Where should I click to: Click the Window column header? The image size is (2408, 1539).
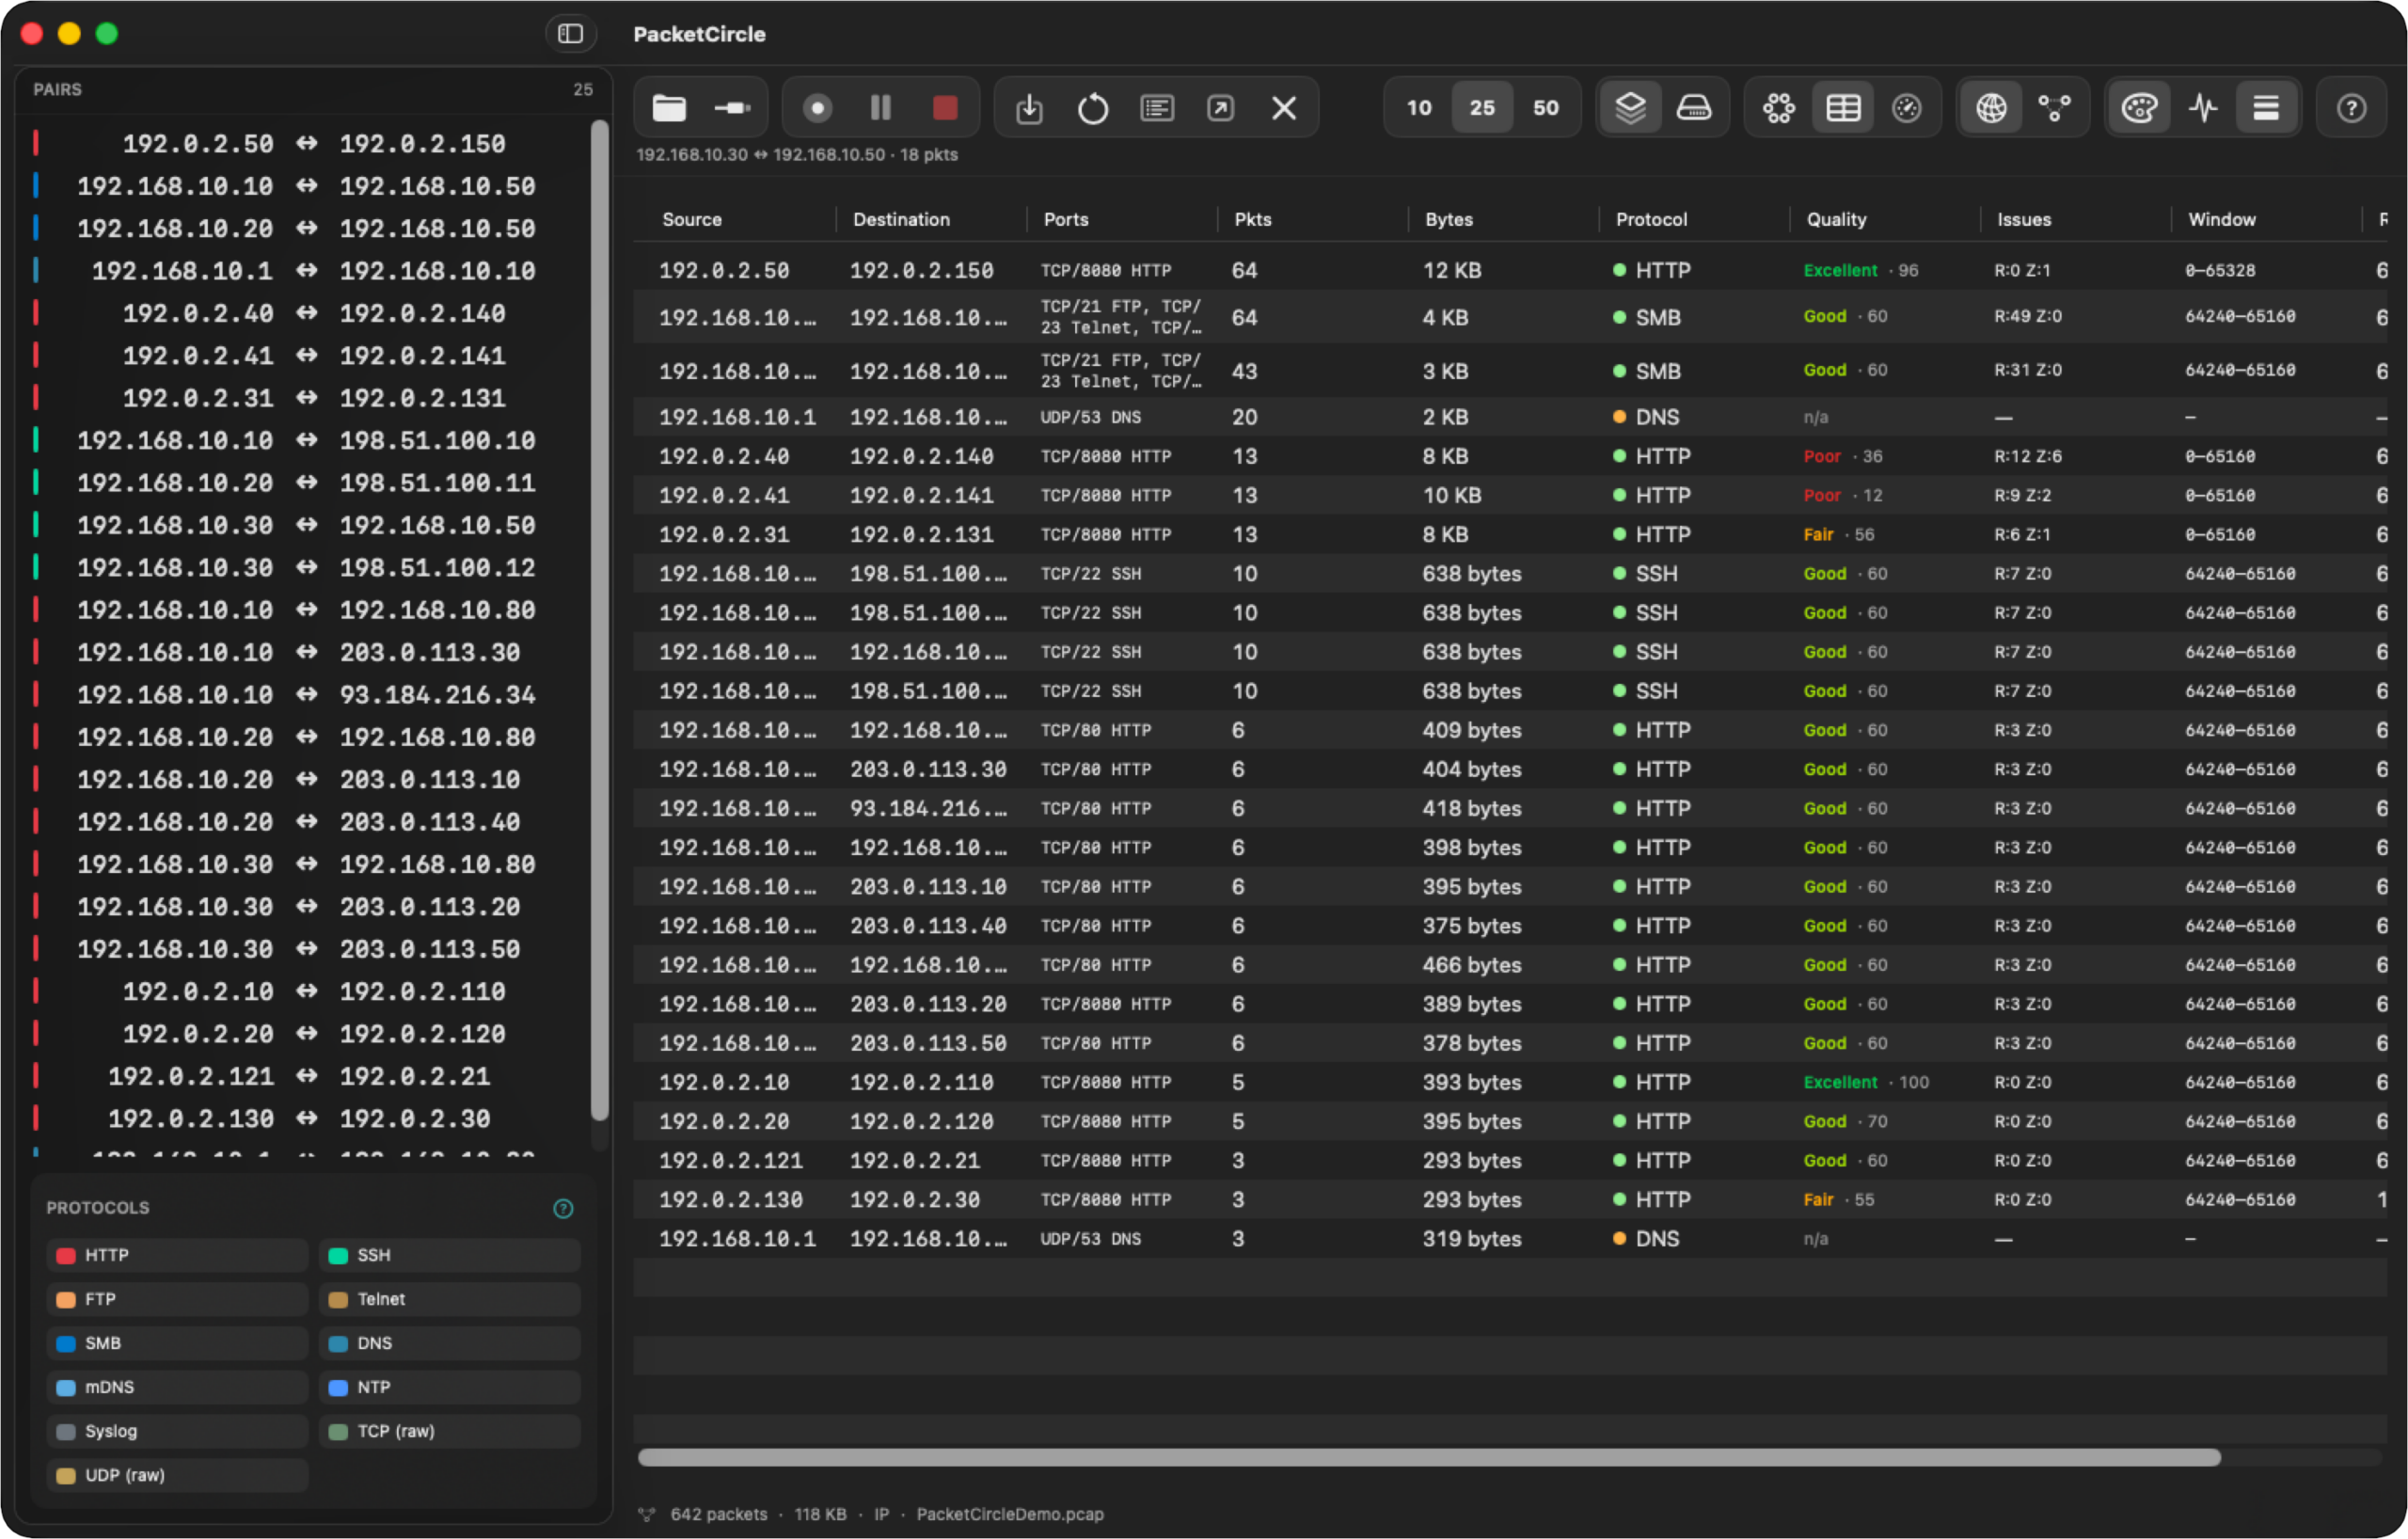[2222, 219]
